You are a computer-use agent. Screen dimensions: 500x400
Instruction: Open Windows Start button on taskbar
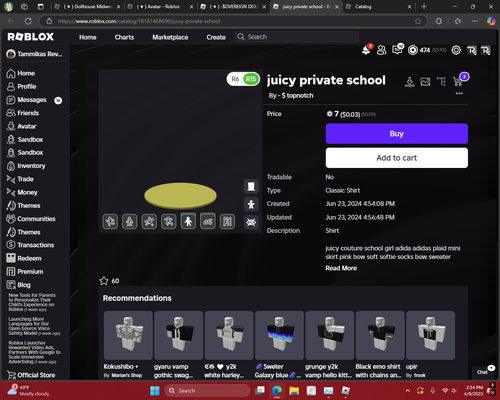155,391
